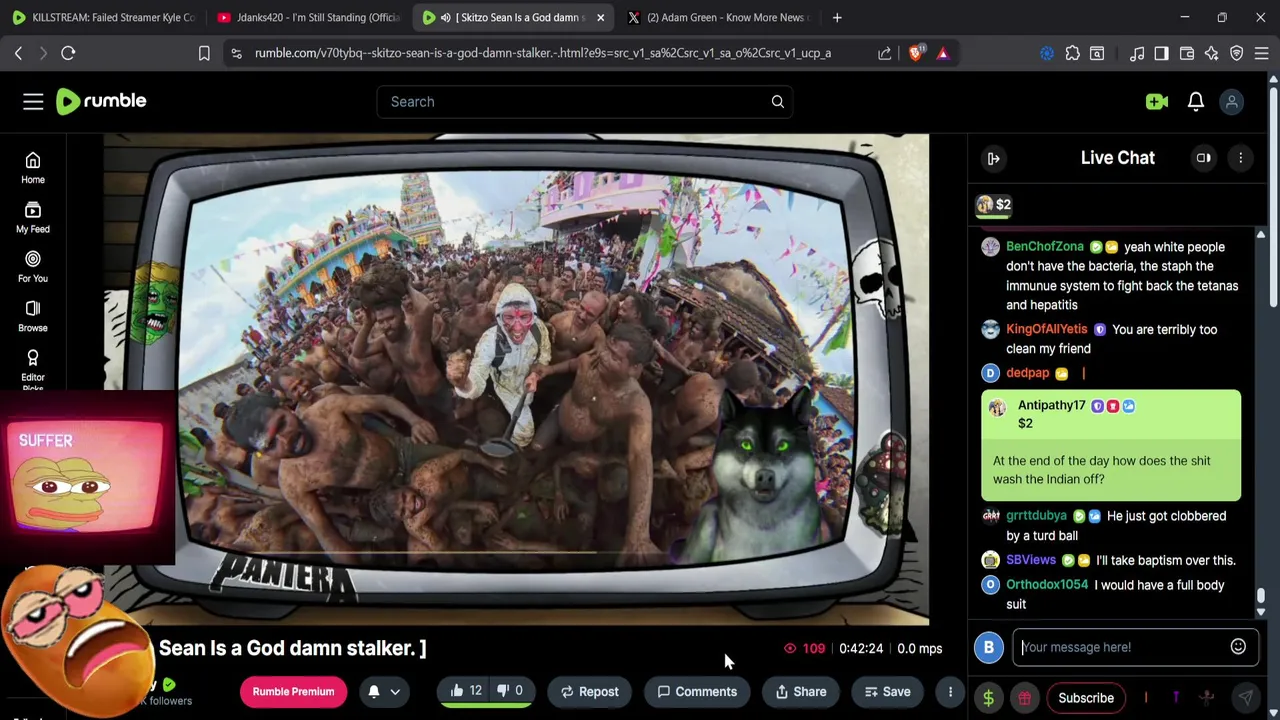Viewport: 1280px width, 720px height.
Task: Like the video with thumbs up
Action: tap(466, 691)
